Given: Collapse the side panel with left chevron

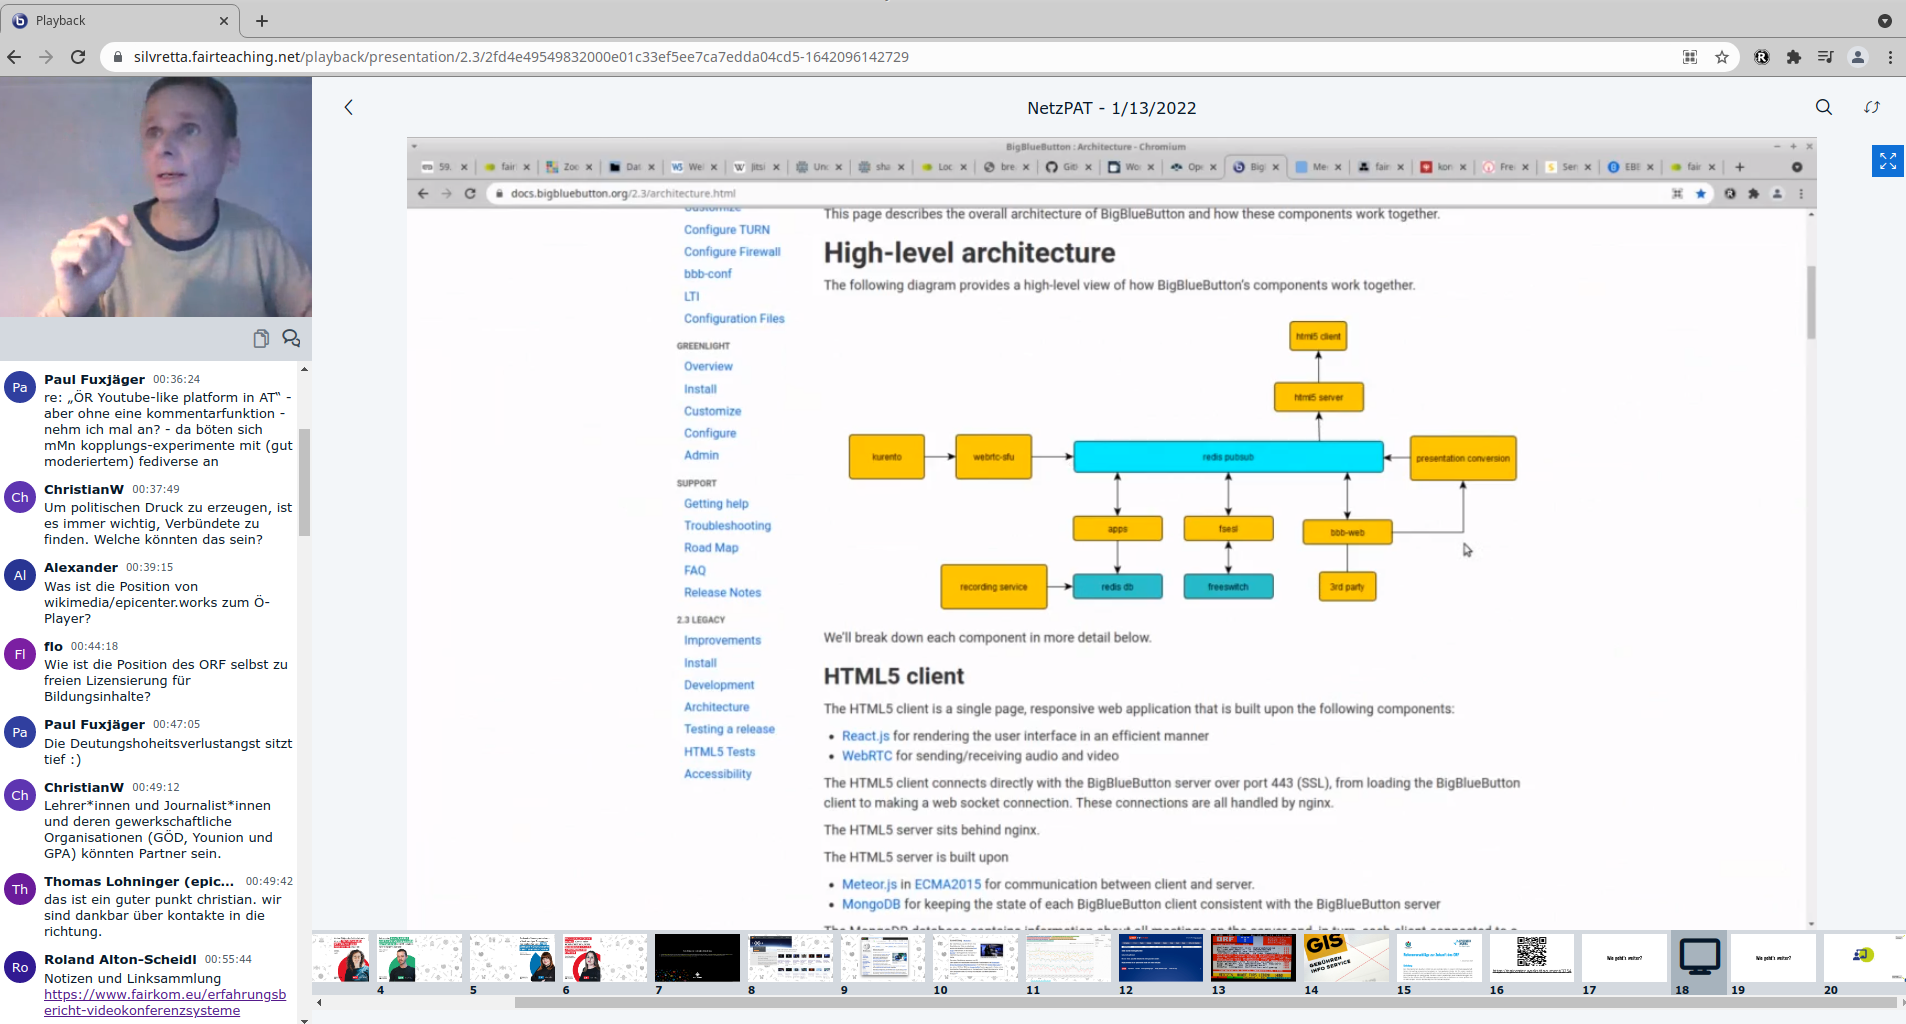Looking at the screenshot, I should 349,107.
